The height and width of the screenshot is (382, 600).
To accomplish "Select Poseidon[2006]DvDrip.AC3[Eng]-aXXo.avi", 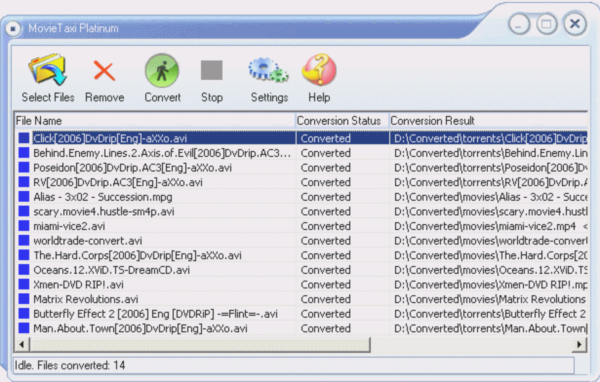I will pos(132,168).
